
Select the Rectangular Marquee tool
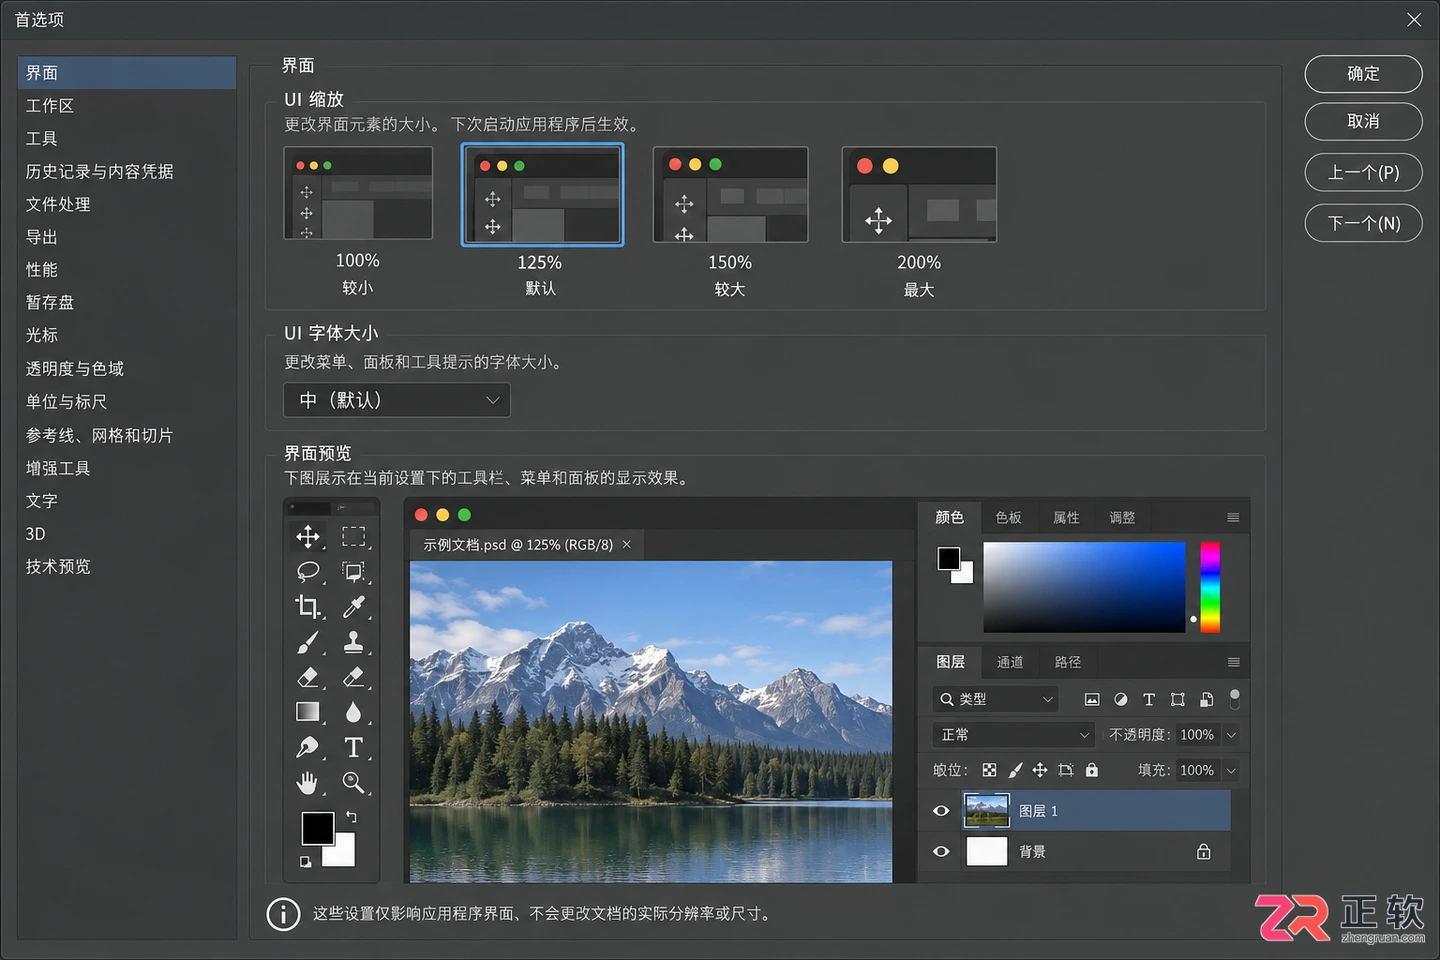tap(353, 537)
